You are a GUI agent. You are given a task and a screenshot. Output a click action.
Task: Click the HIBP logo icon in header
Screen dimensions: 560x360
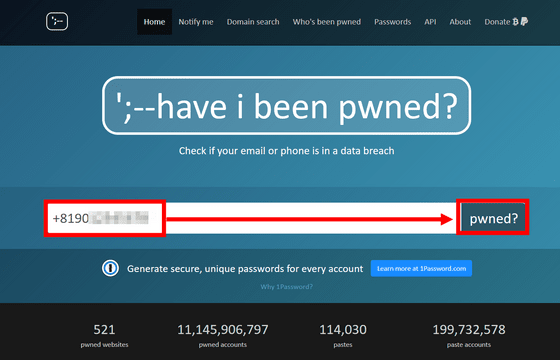tap(57, 21)
